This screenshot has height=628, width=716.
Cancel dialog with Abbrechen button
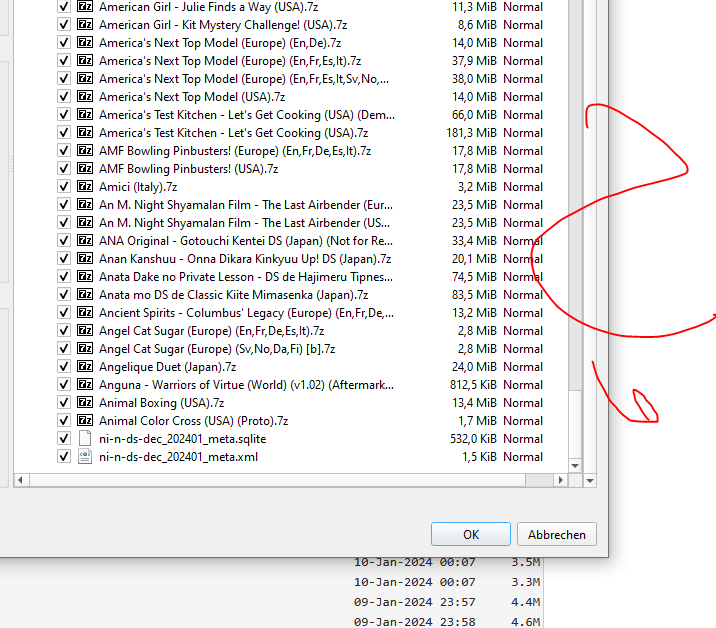coord(557,534)
